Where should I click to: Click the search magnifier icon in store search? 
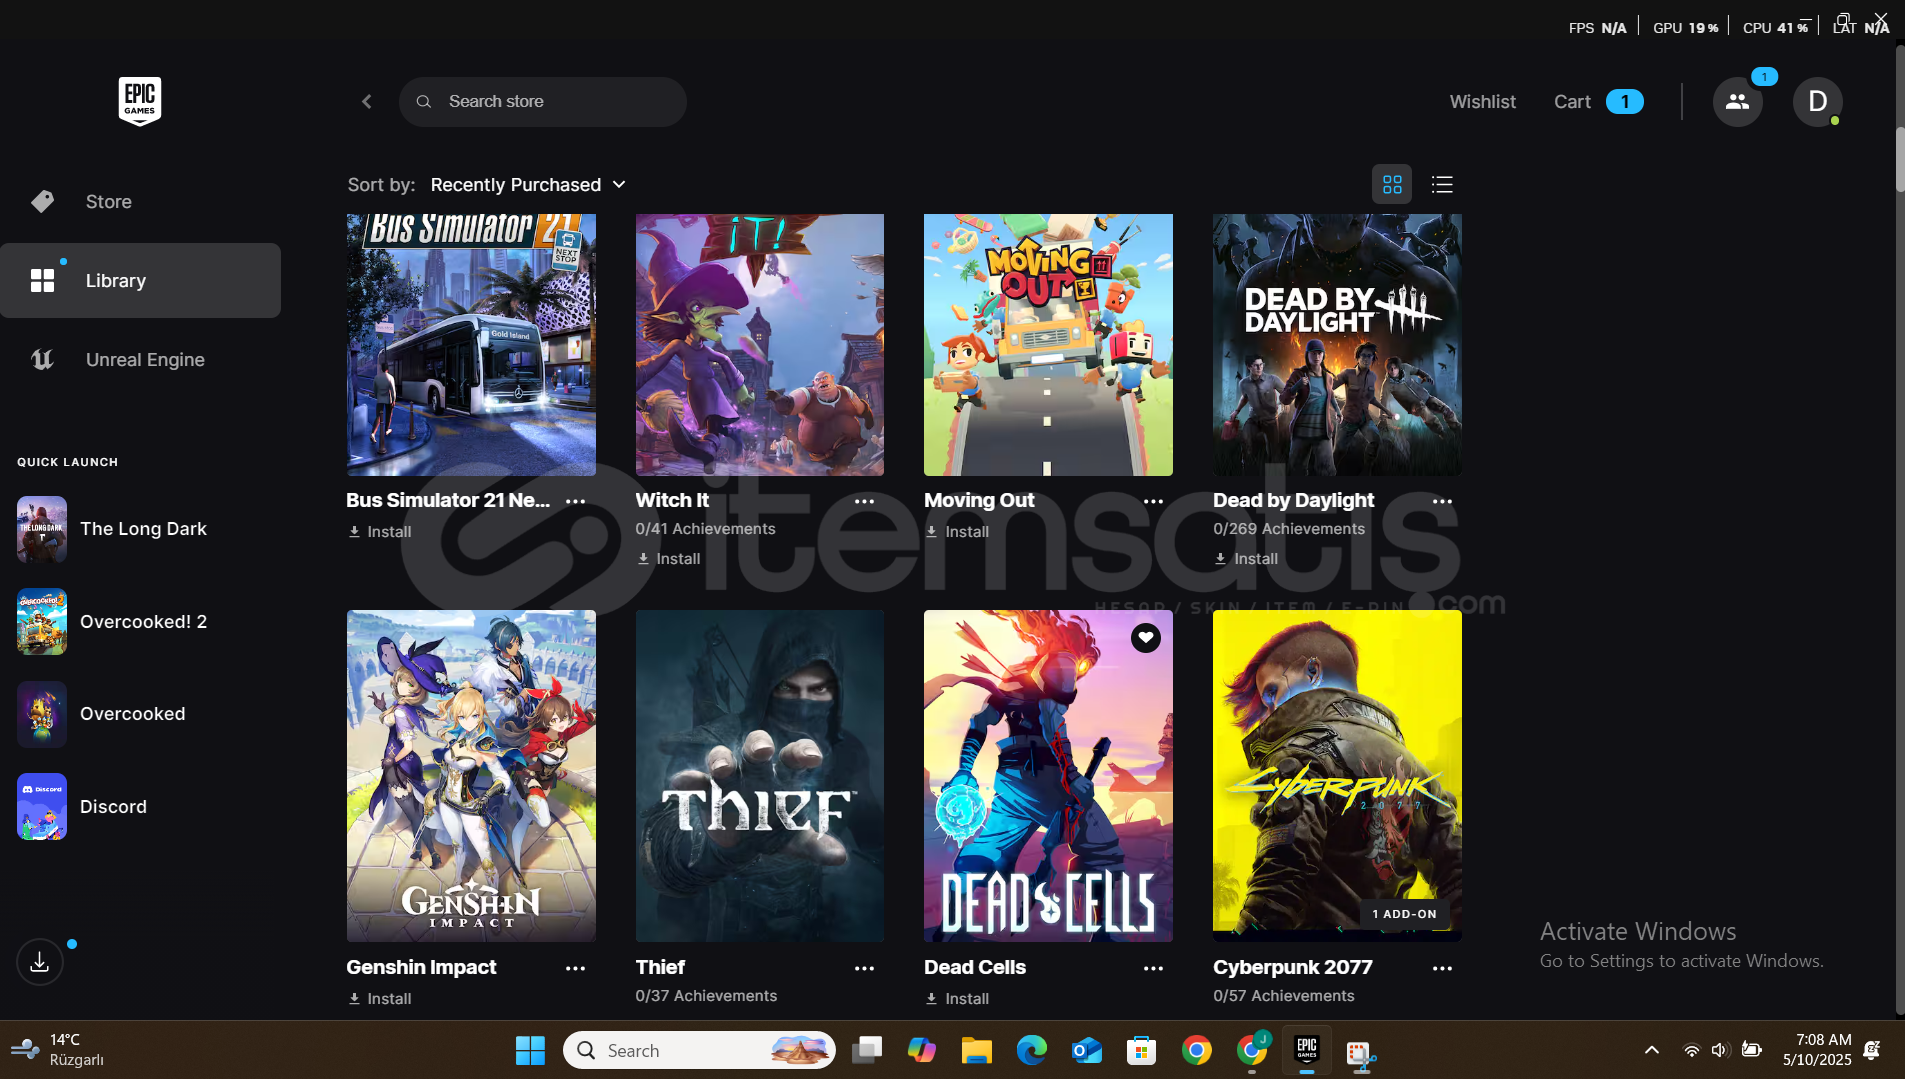point(424,102)
